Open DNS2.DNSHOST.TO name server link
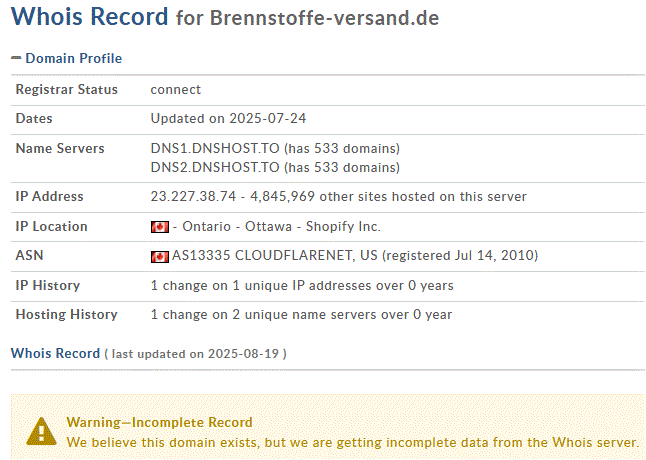 214,167
